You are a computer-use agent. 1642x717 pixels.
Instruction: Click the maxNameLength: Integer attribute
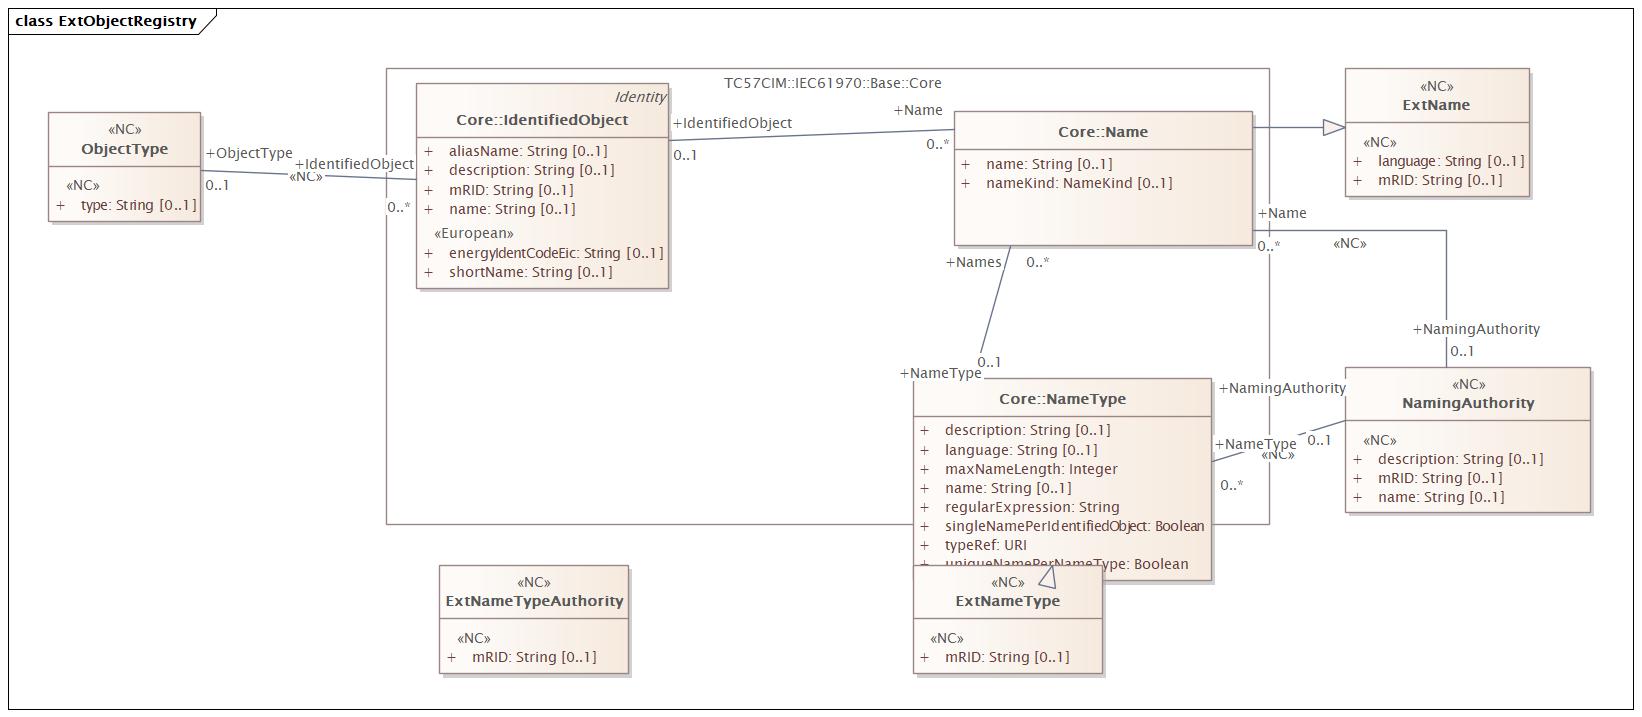click(1030, 469)
